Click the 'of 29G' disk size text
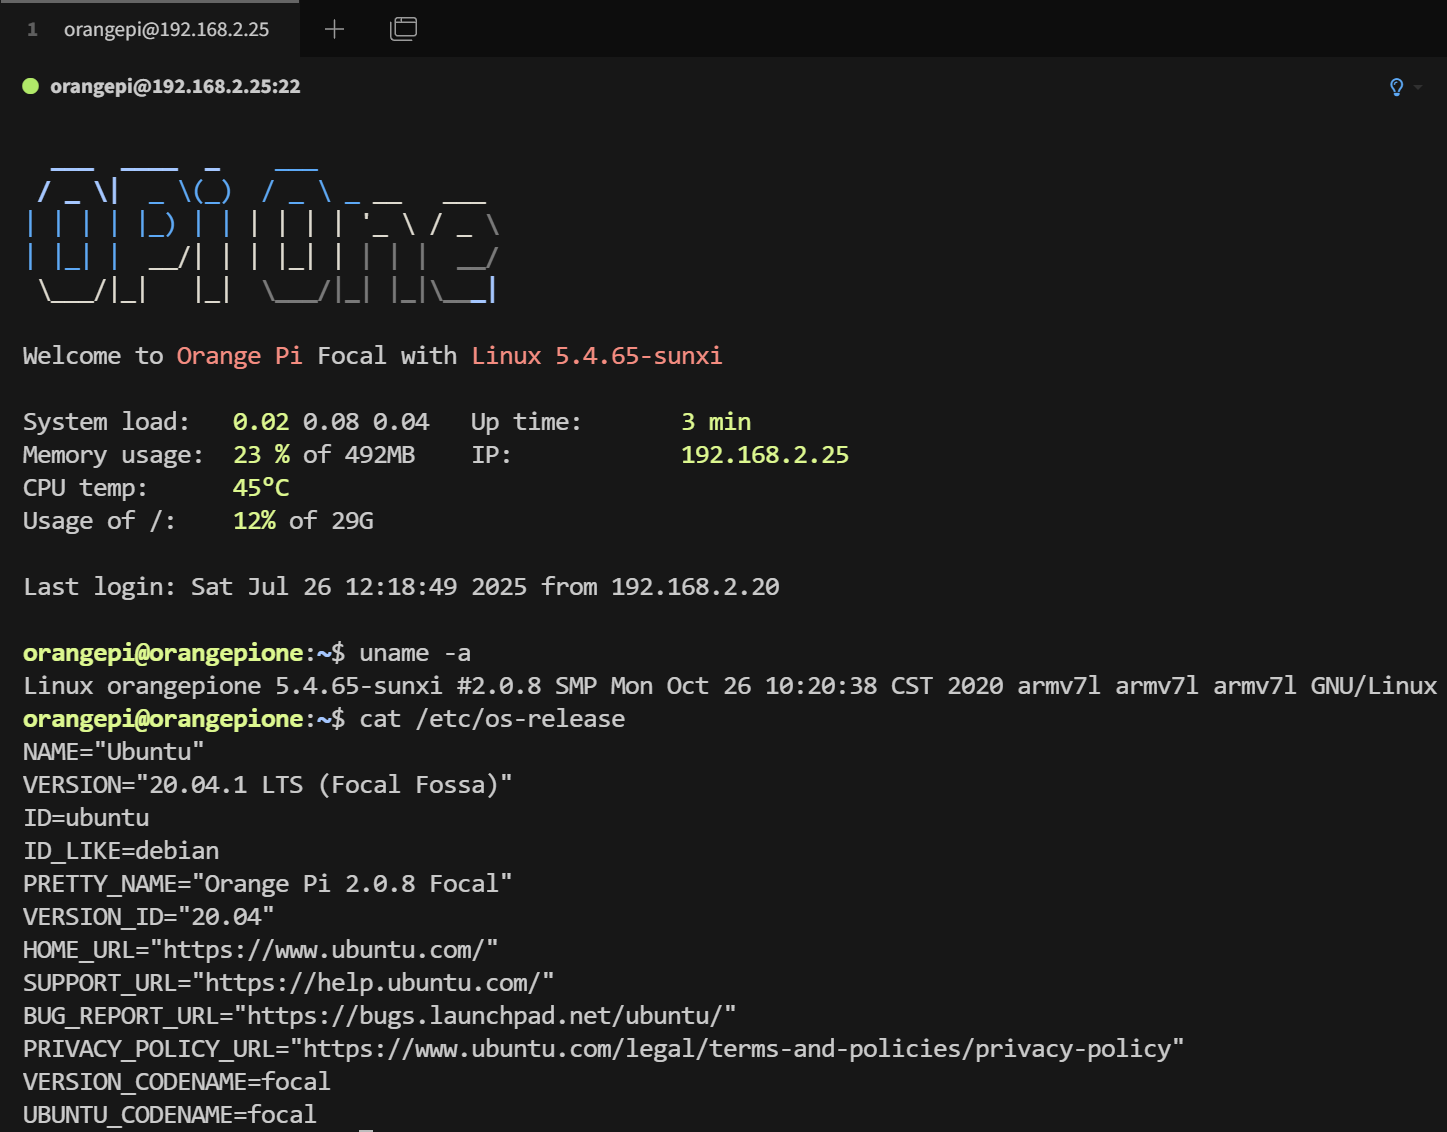1447x1132 pixels. pyautogui.click(x=331, y=521)
